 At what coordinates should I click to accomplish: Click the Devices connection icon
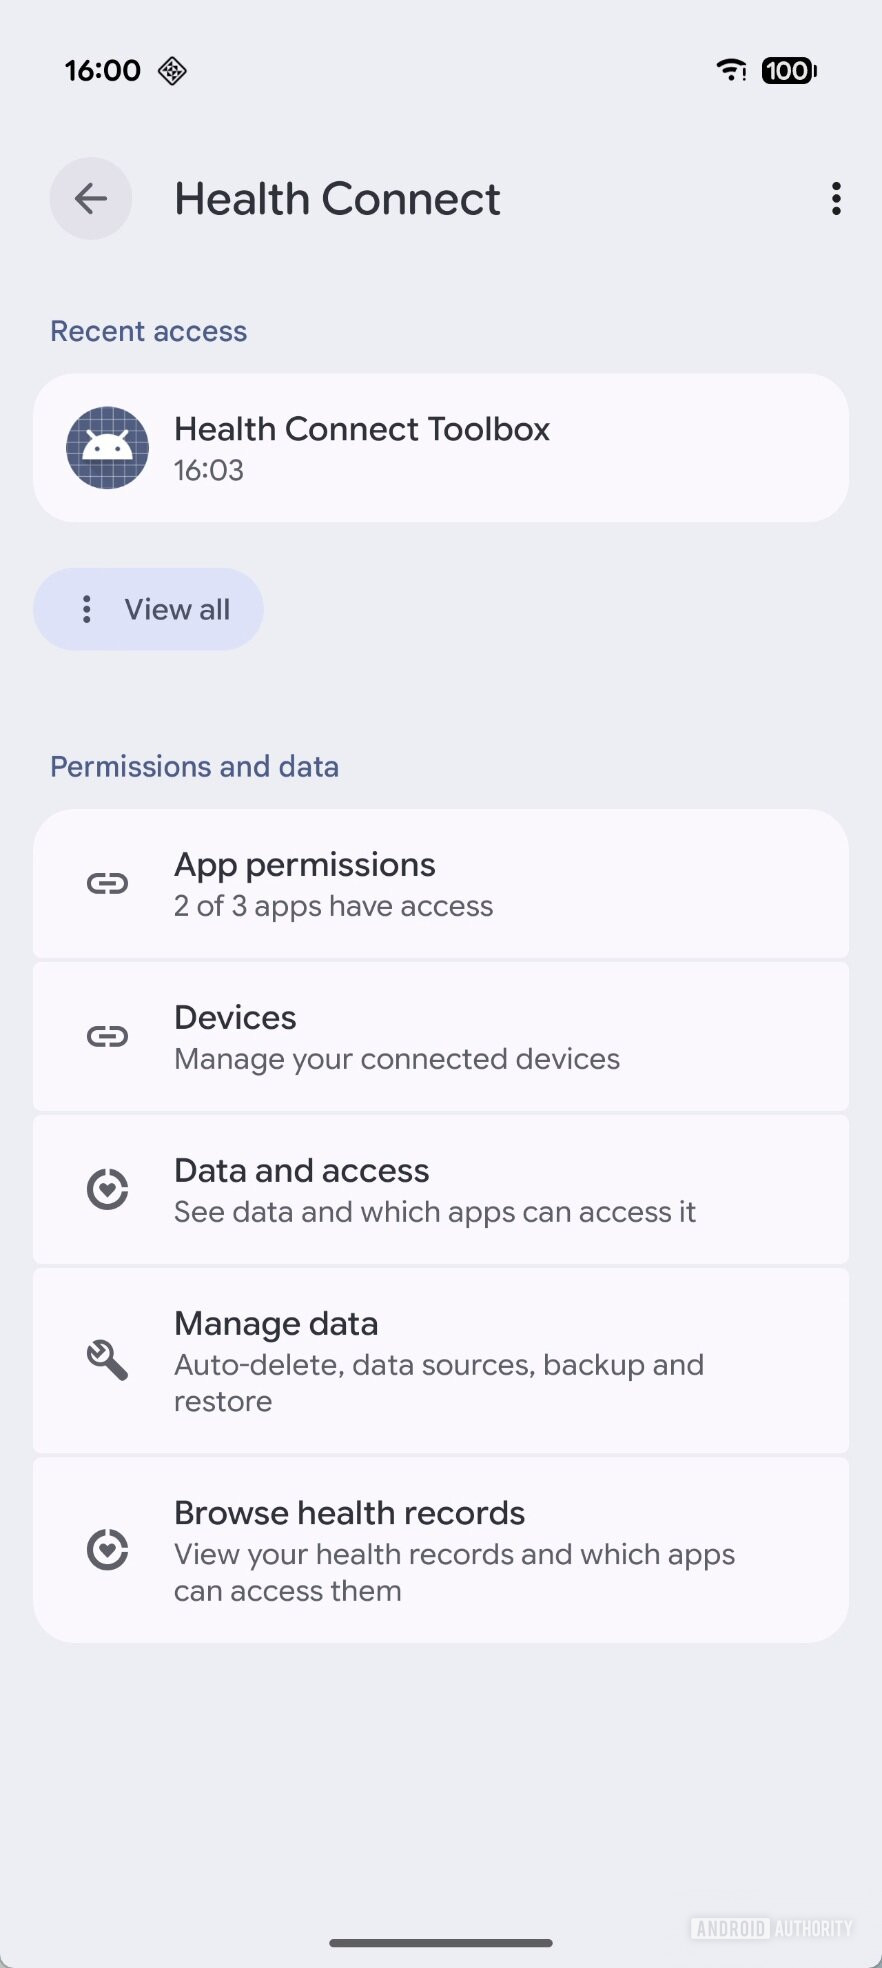pyautogui.click(x=106, y=1036)
